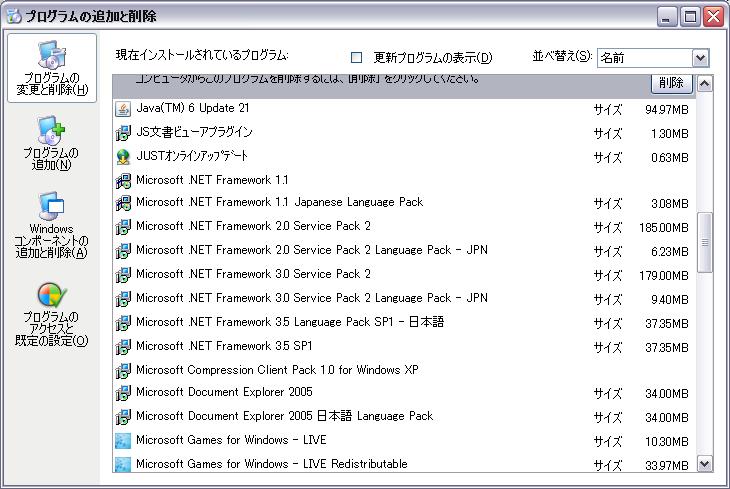The width and height of the screenshot is (730, 489).
Task: Click the vertical scrollbar thumb
Action: [x=704, y=242]
